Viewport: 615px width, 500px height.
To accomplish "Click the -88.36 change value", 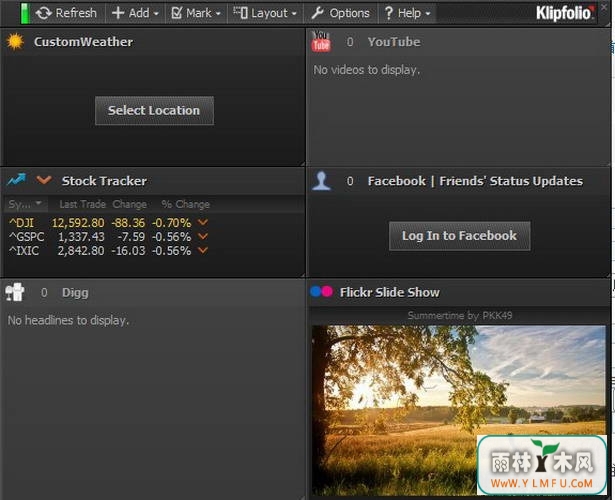I will pyautogui.click(x=128, y=223).
